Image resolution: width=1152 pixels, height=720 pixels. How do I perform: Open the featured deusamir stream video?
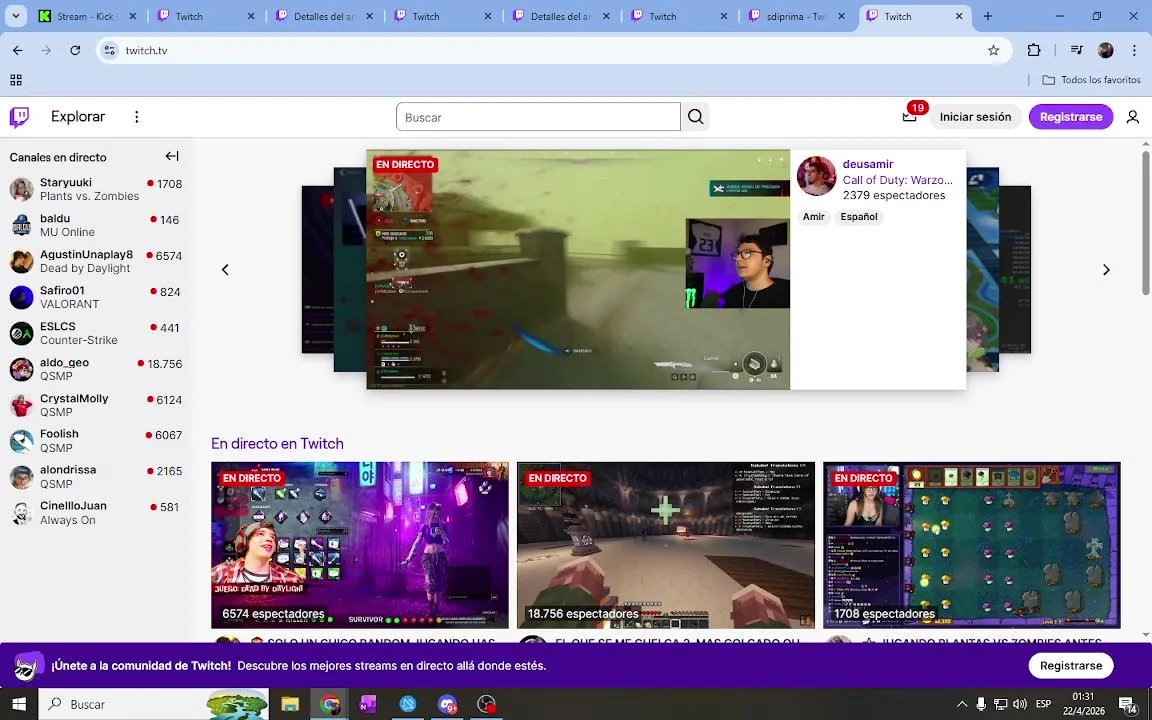[x=578, y=270]
